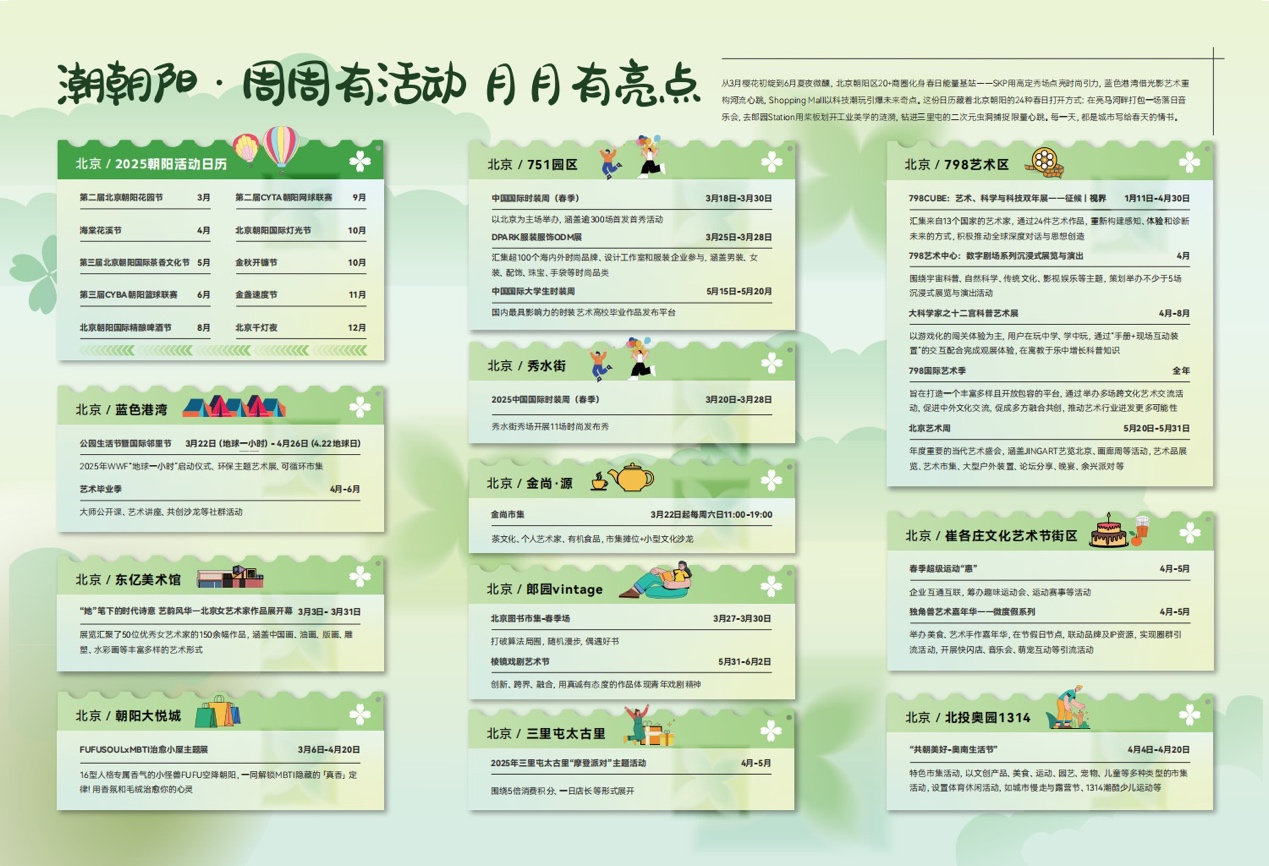The height and width of the screenshot is (866, 1269).
Task: Click the clover icon in 崔各庄文化艺术节街区 header
Action: pos(1189,534)
